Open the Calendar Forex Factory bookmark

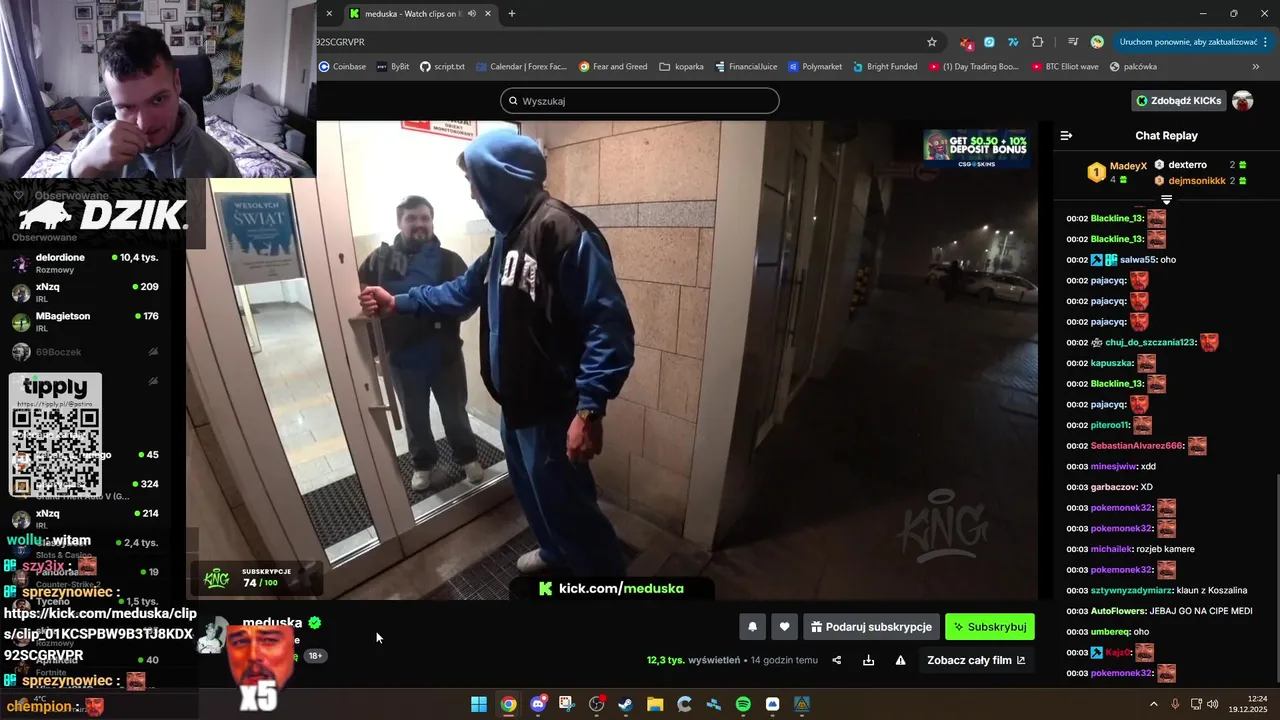521,67
